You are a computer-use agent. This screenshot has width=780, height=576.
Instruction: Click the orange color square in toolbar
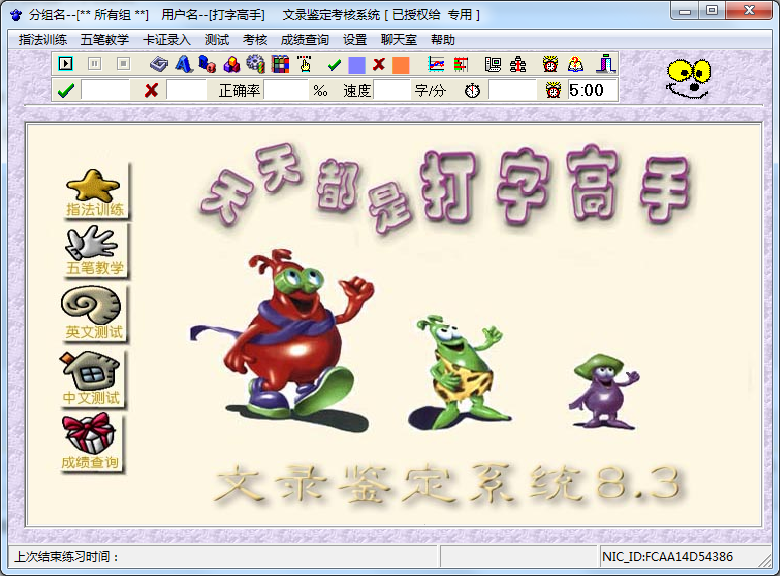[401, 64]
